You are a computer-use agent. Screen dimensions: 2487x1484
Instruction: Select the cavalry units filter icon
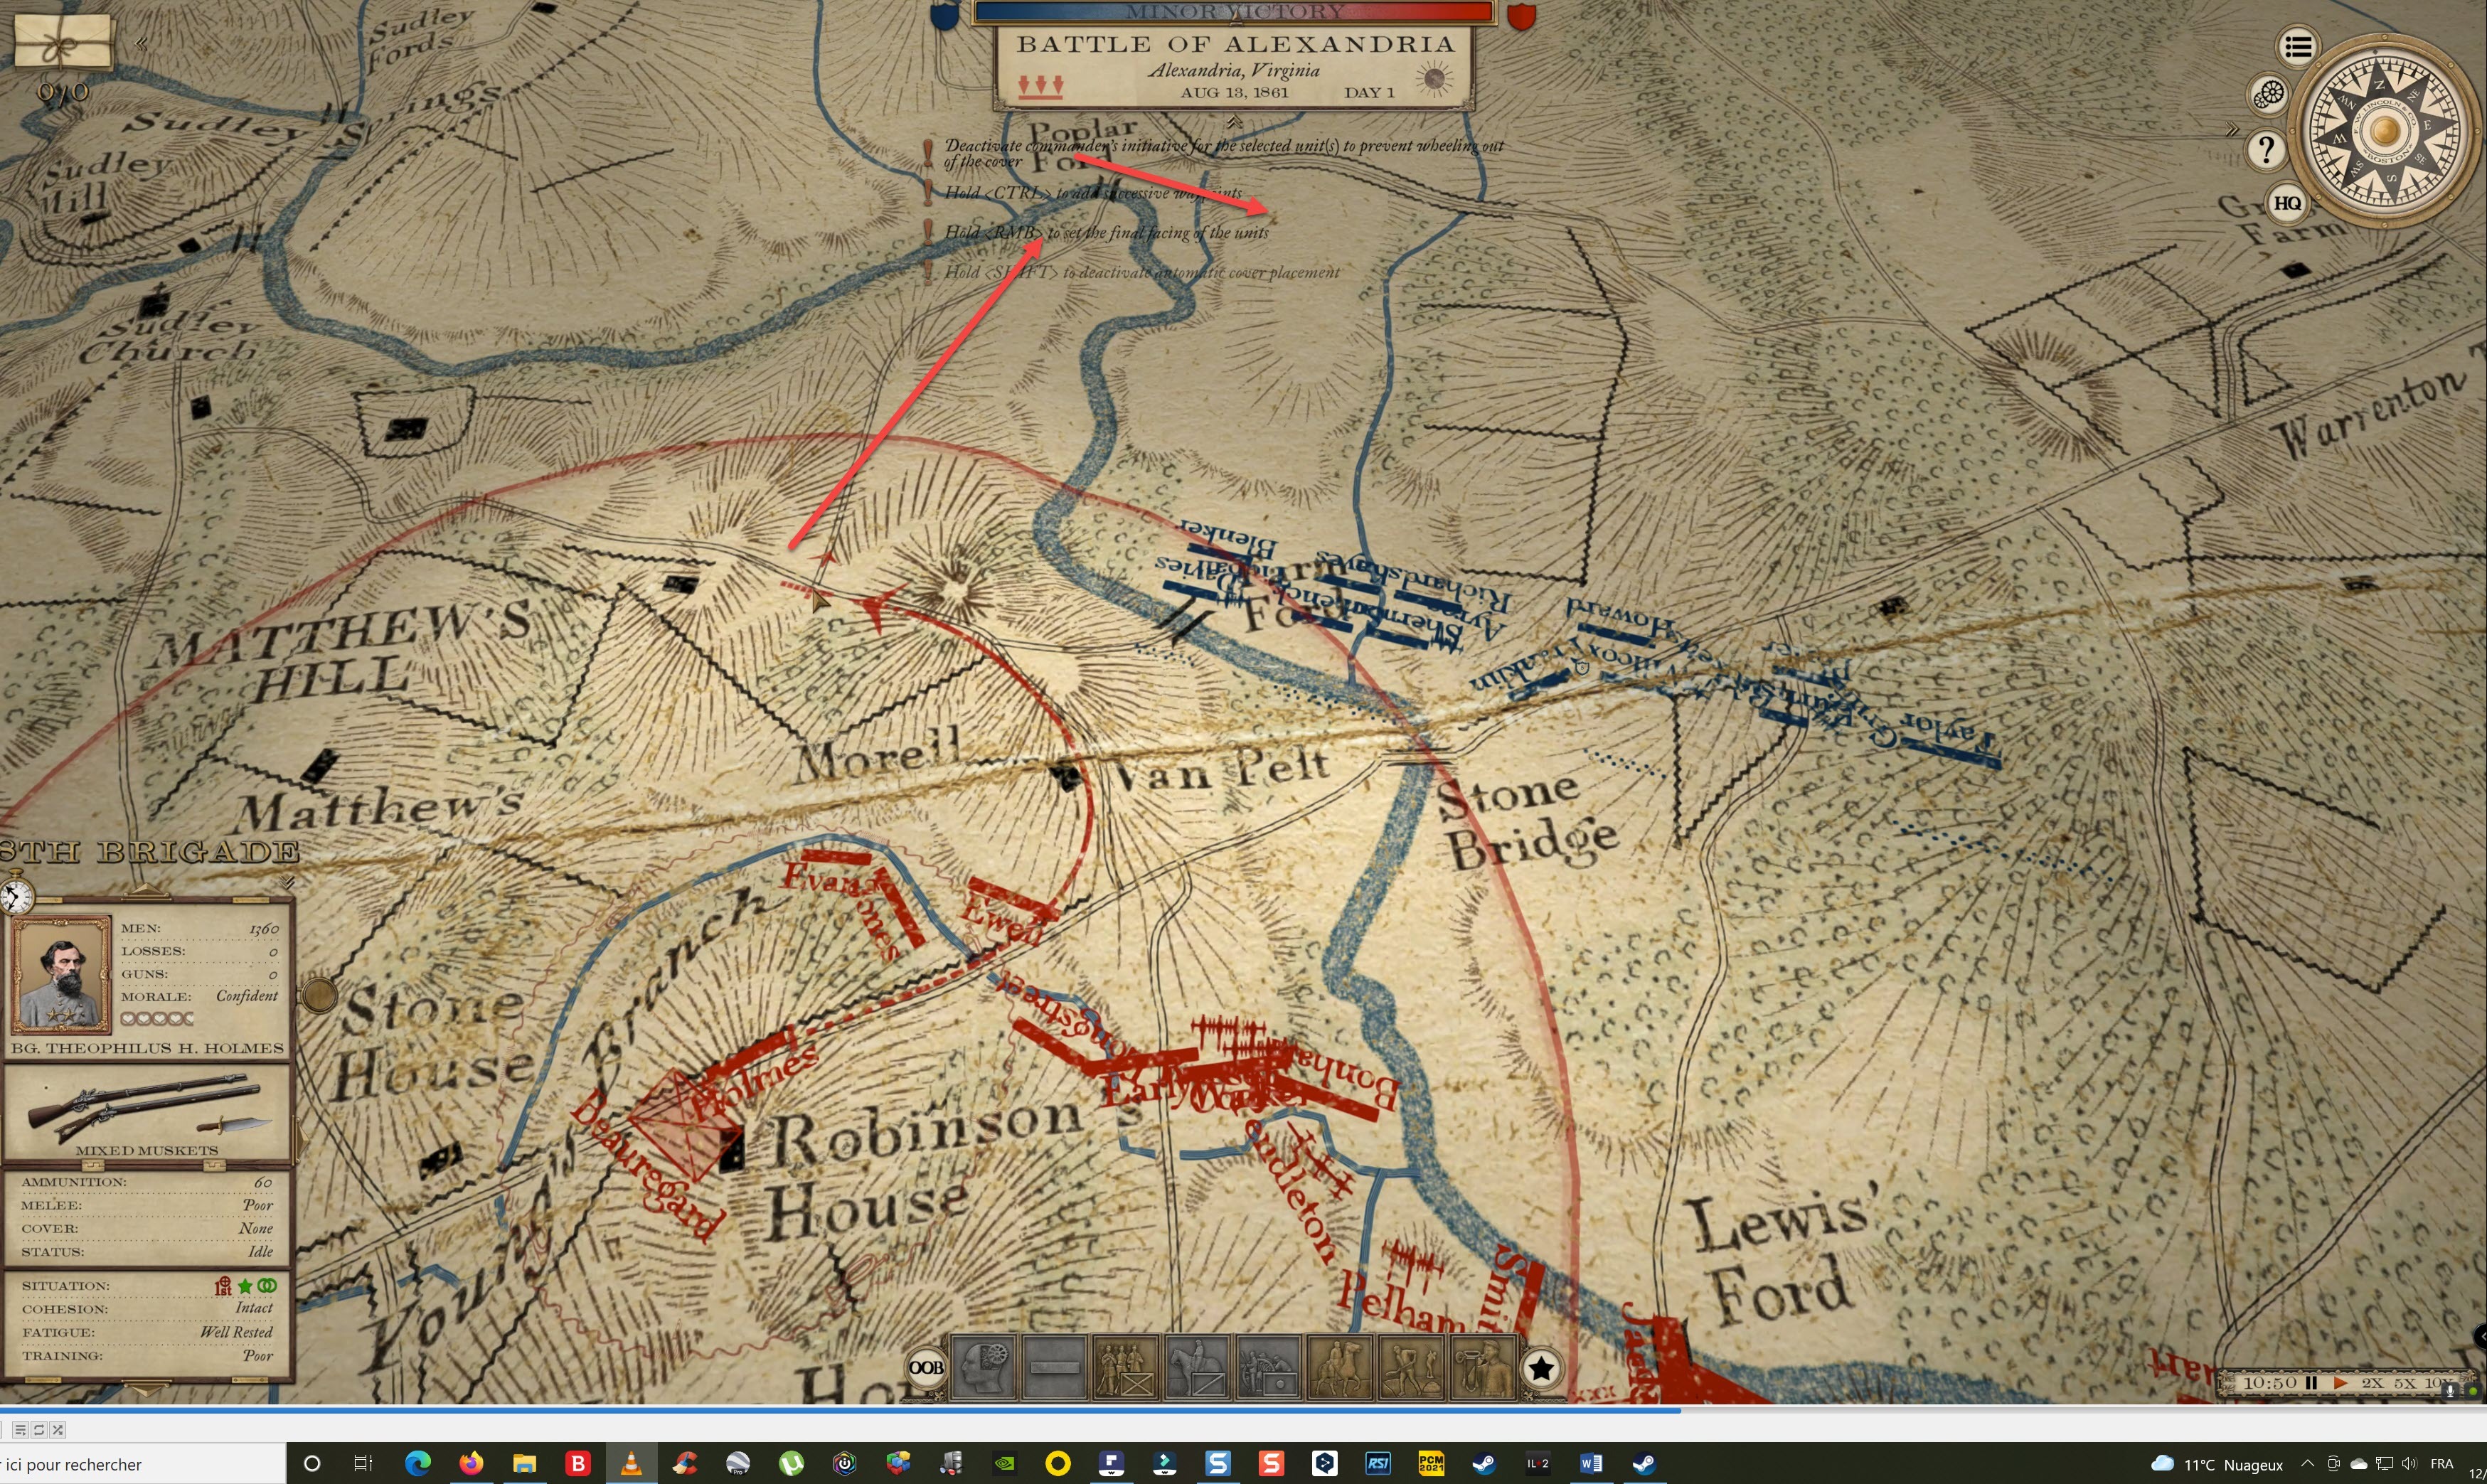1197,1367
